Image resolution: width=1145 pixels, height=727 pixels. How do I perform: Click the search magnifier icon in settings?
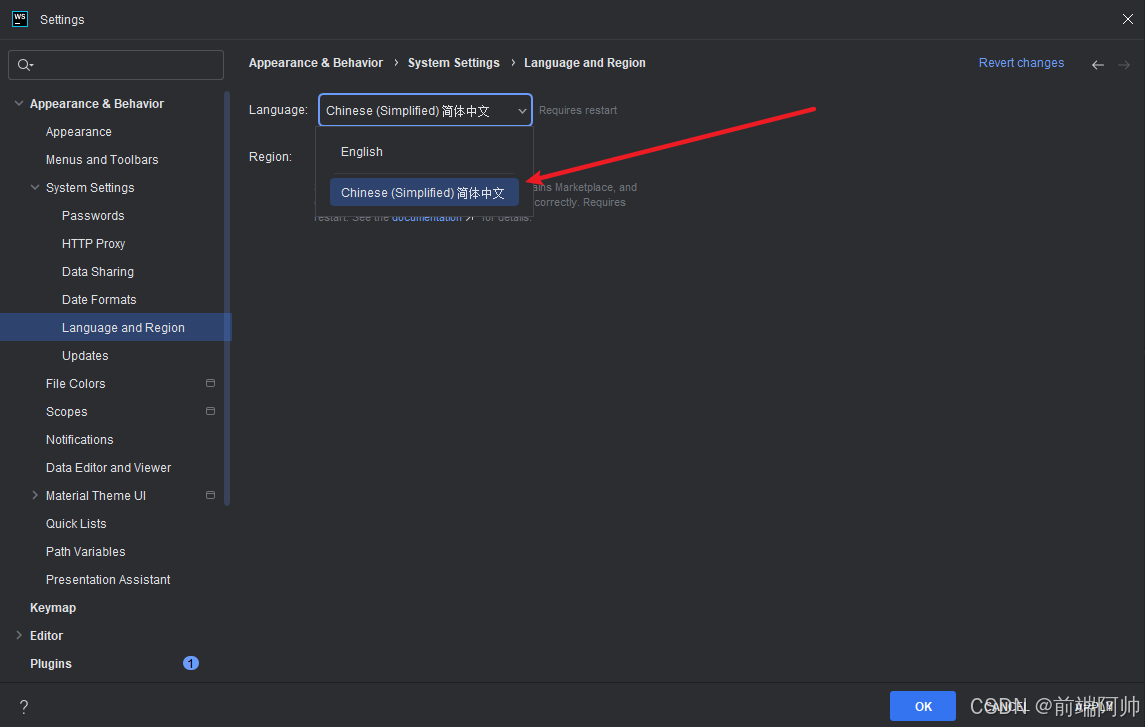[x=25, y=65]
